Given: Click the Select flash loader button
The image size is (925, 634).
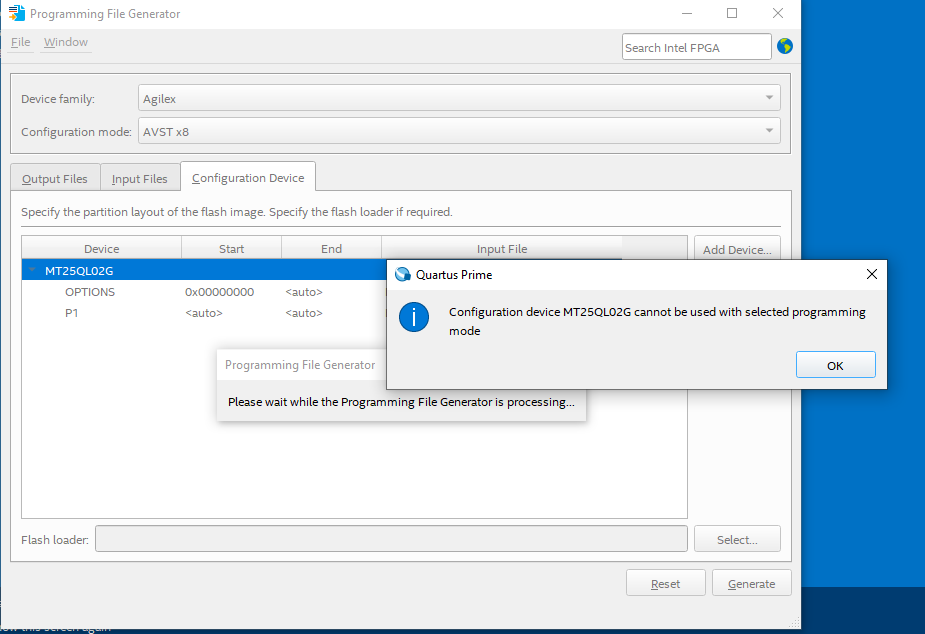Looking at the screenshot, I should click(x=737, y=539).
